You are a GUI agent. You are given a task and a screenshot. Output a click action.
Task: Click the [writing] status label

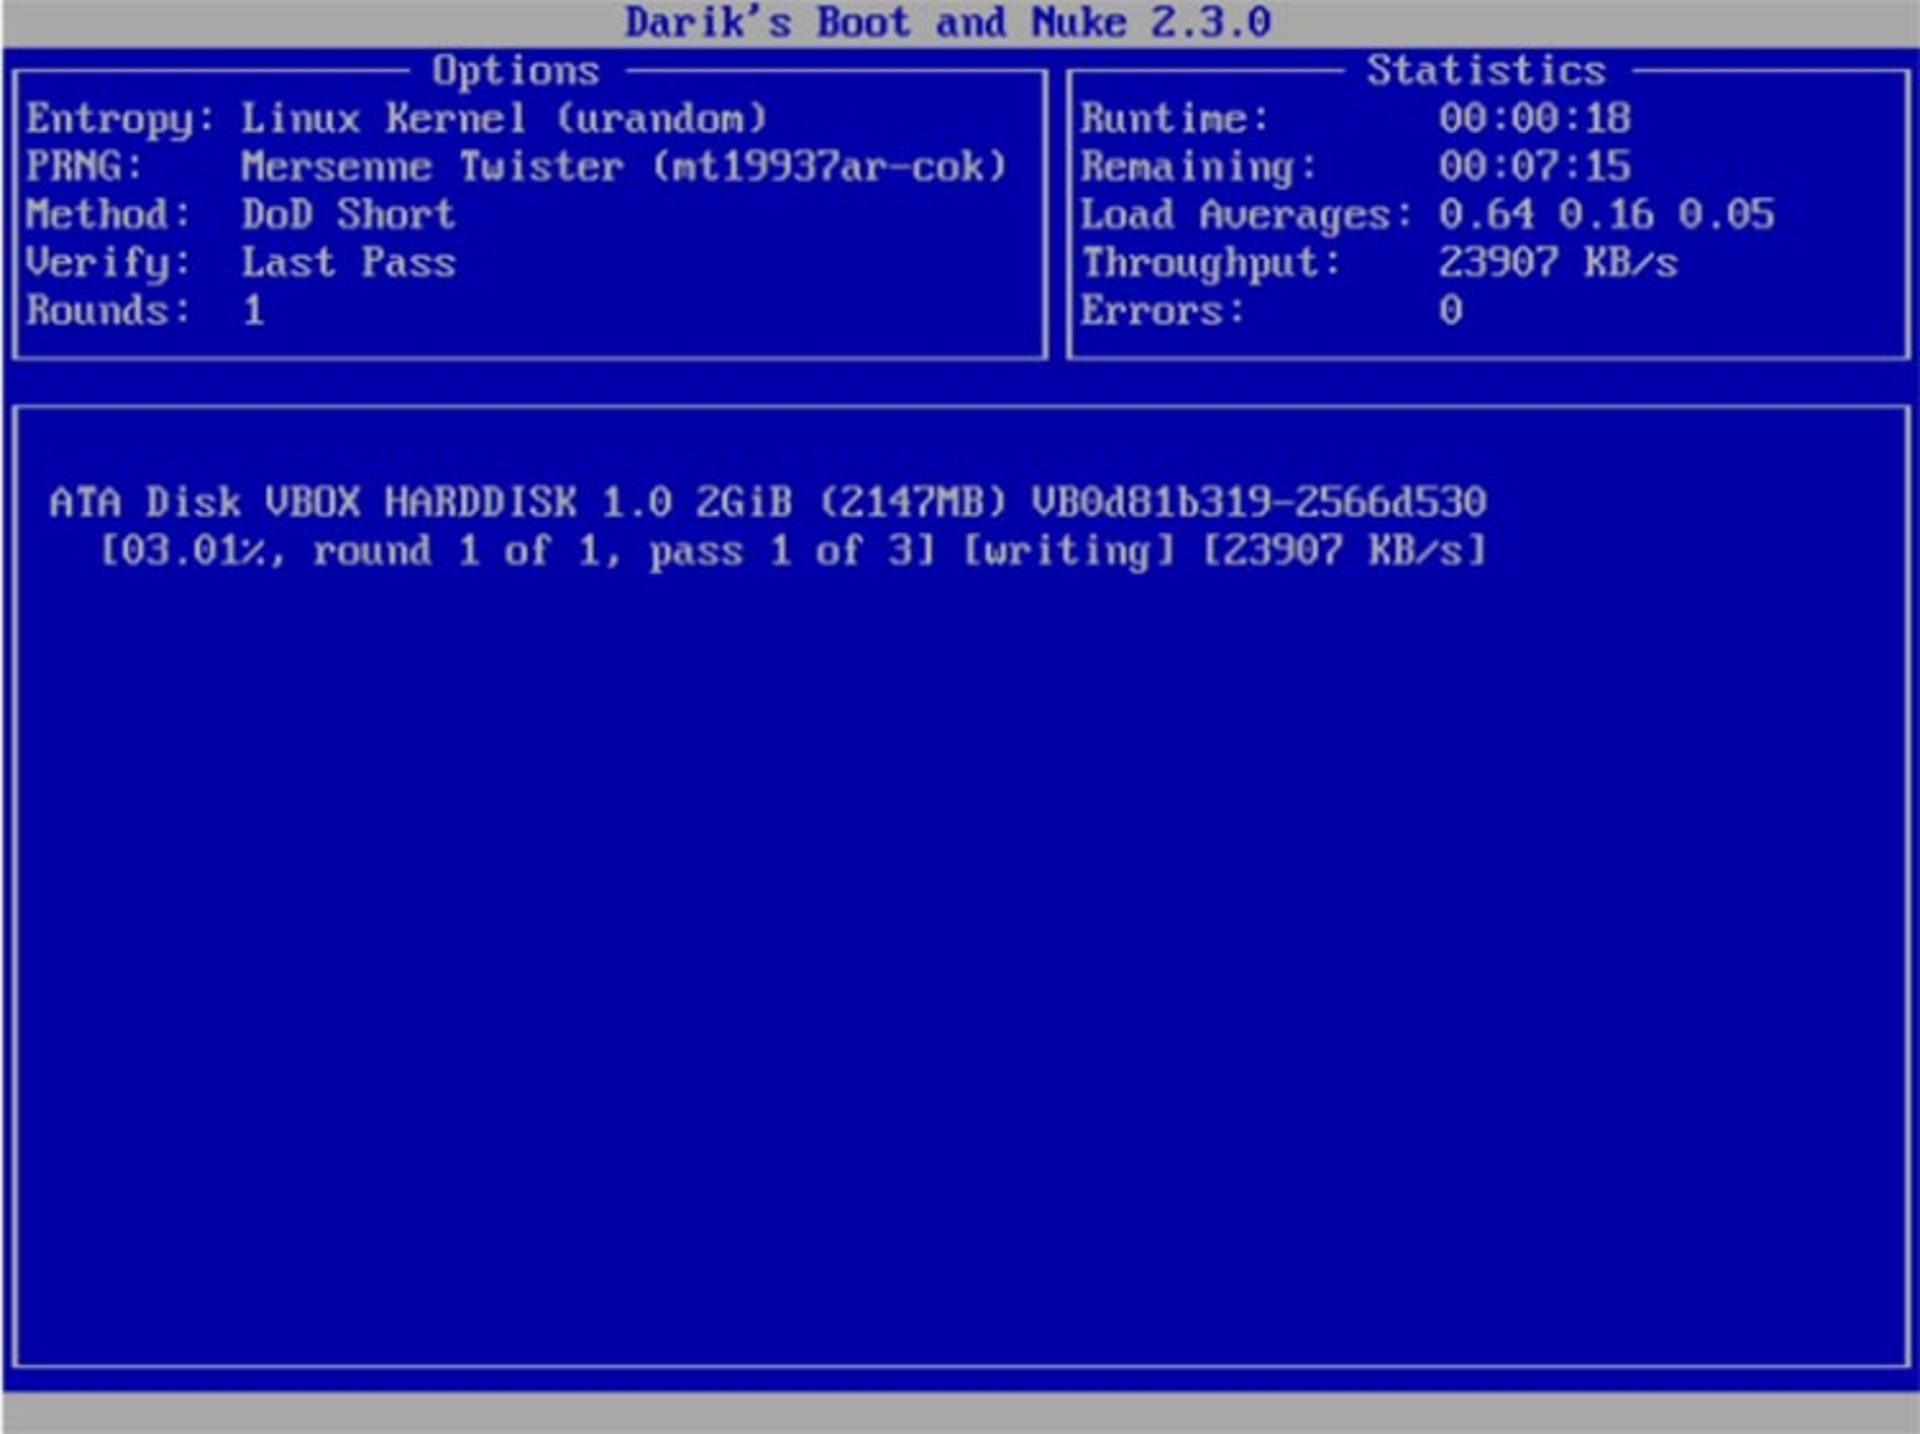(1068, 551)
